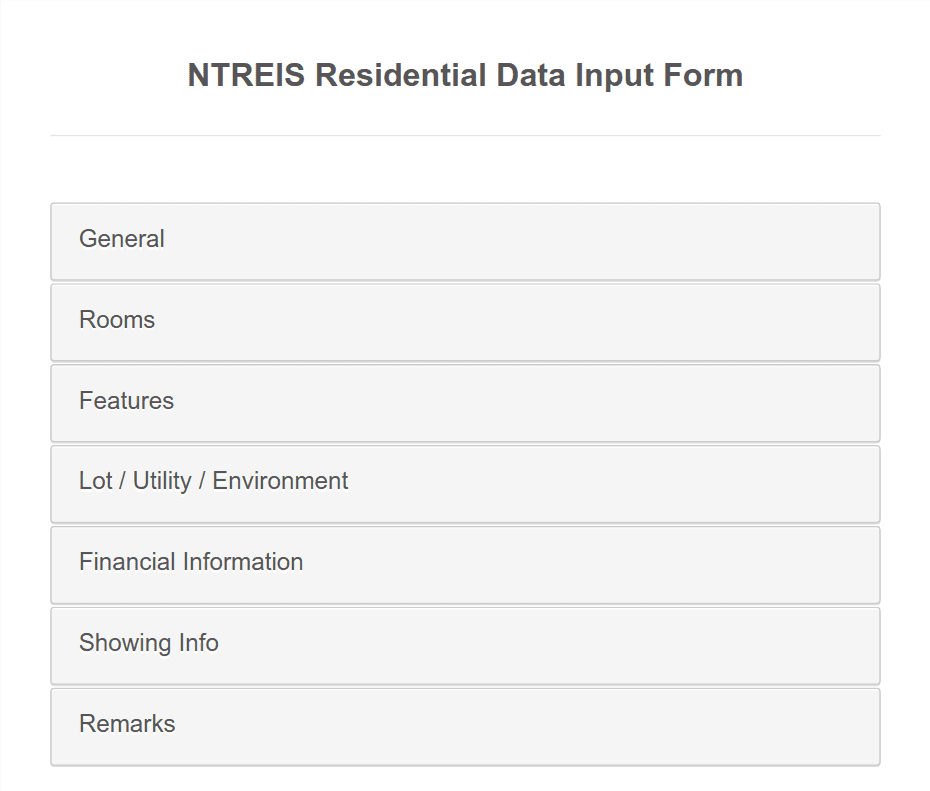Screen dimensions: 930x791
Task: Toggle the General panel header row
Action: tap(465, 241)
